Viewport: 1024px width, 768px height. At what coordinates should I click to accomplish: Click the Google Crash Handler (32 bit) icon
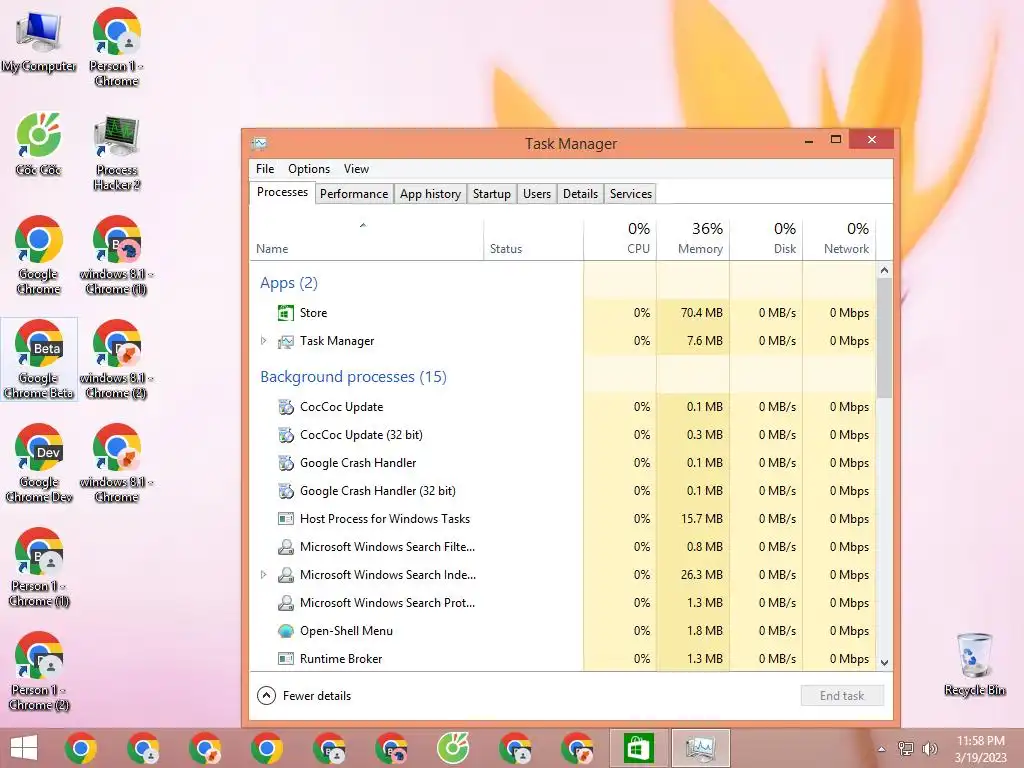pyautogui.click(x=285, y=491)
